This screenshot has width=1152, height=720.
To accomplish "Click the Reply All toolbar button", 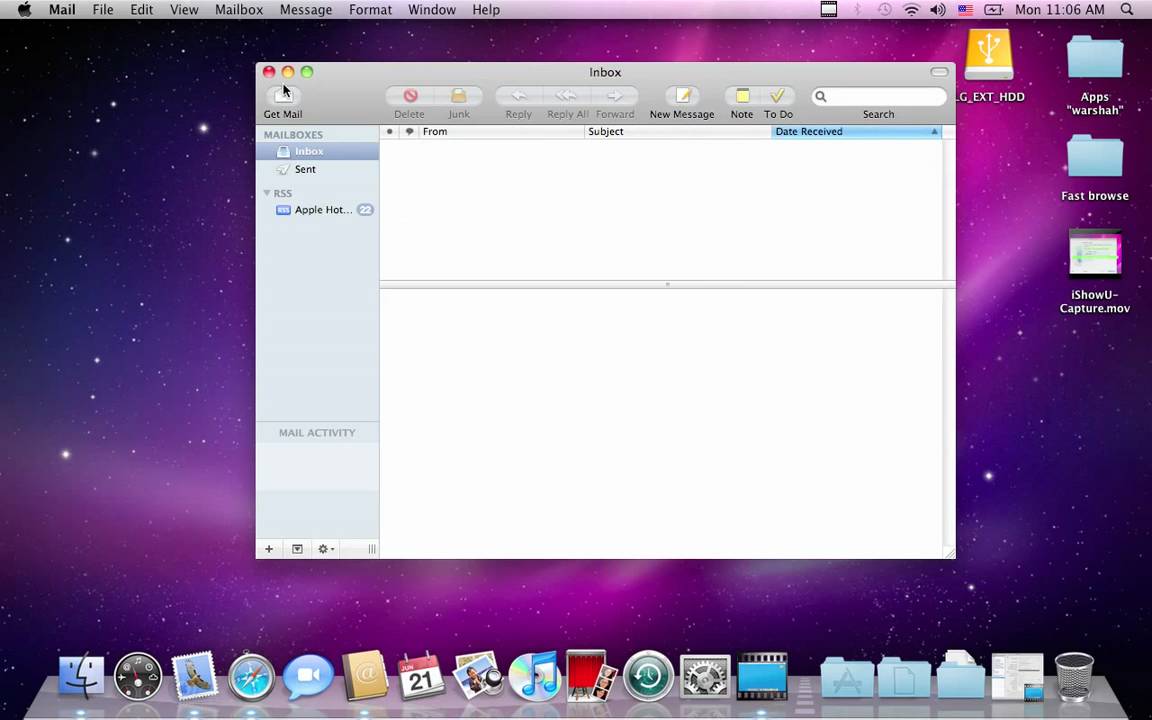I will point(566,96).
